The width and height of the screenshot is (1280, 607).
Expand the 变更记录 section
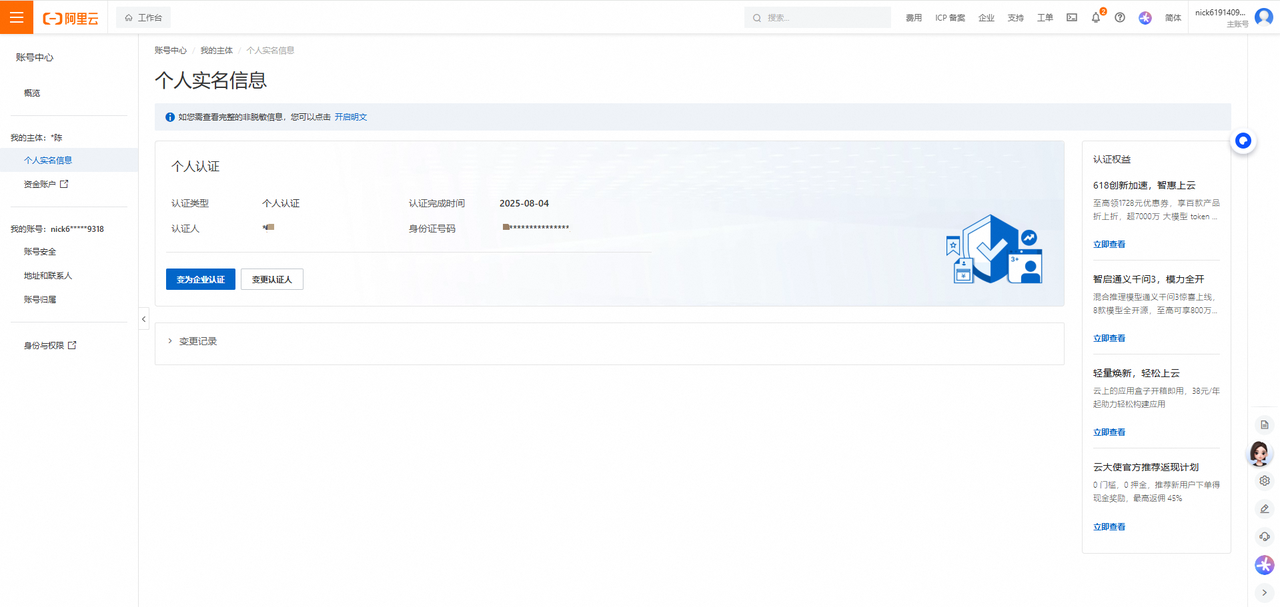click(x=197, y=341)
